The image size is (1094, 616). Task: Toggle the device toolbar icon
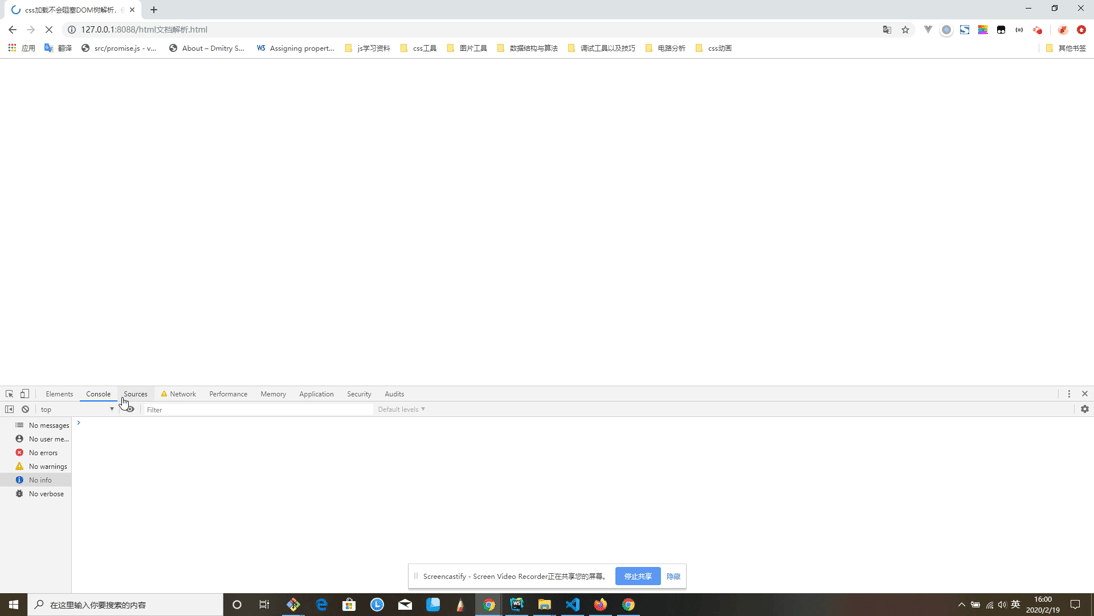[24, 394]
